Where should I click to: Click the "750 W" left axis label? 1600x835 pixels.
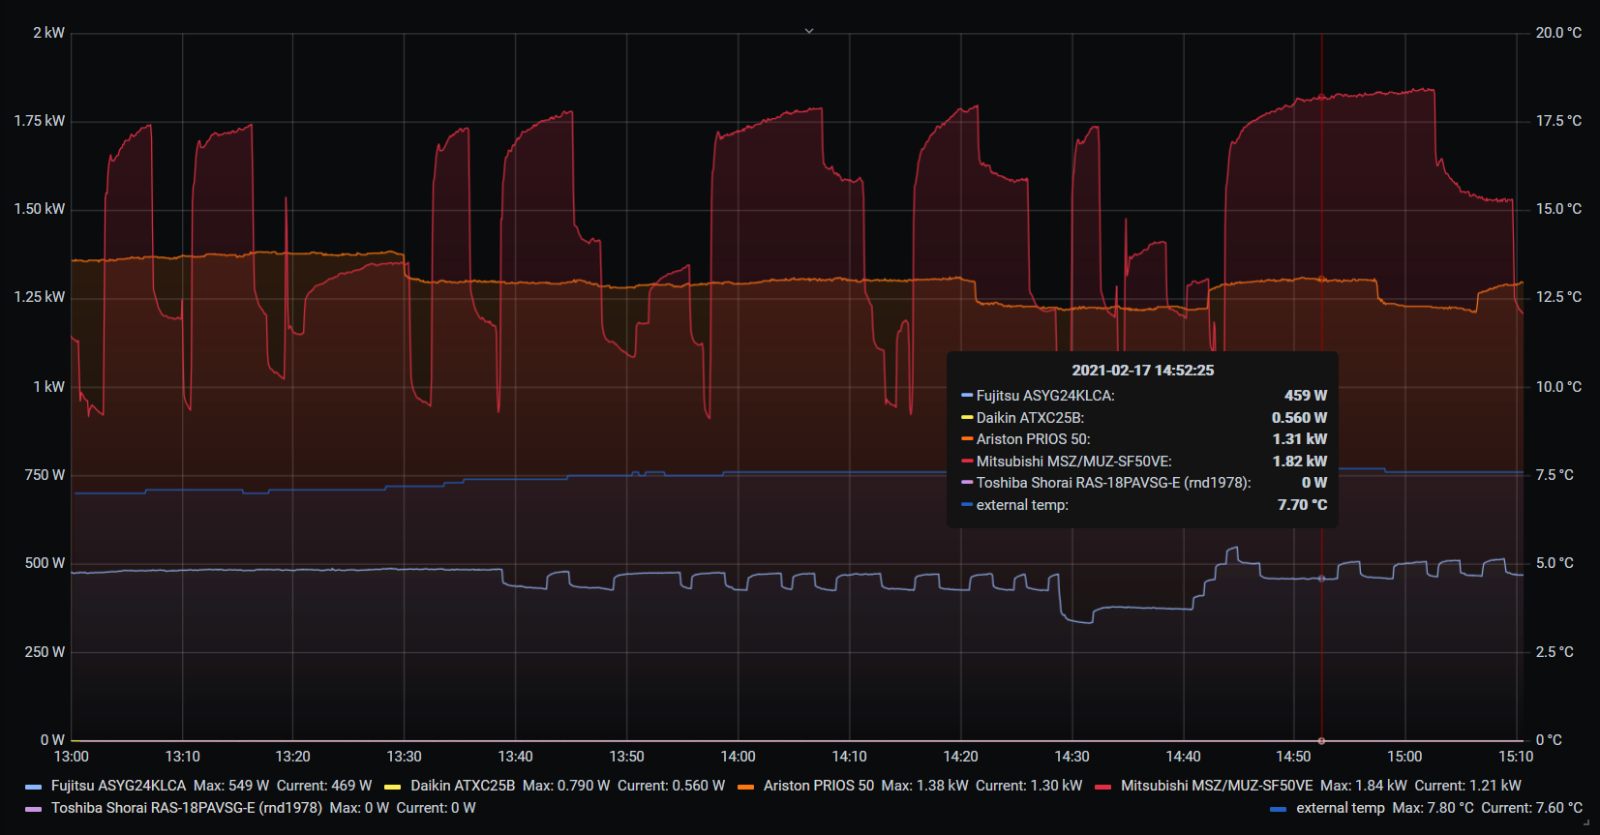[45, 475]
